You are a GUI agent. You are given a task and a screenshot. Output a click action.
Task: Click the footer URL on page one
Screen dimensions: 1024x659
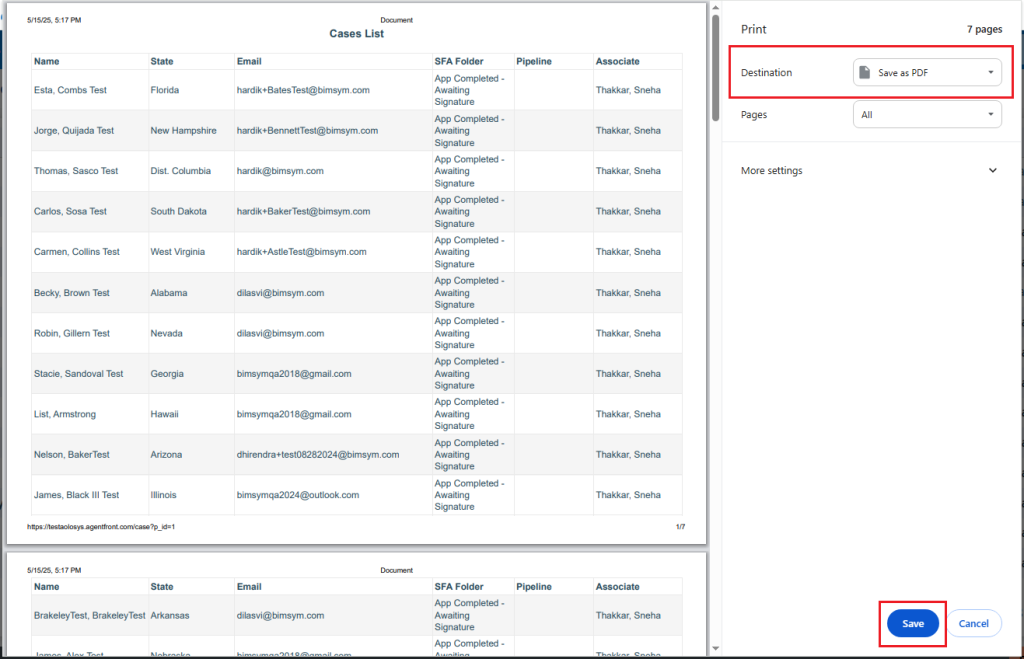(102, 526)
